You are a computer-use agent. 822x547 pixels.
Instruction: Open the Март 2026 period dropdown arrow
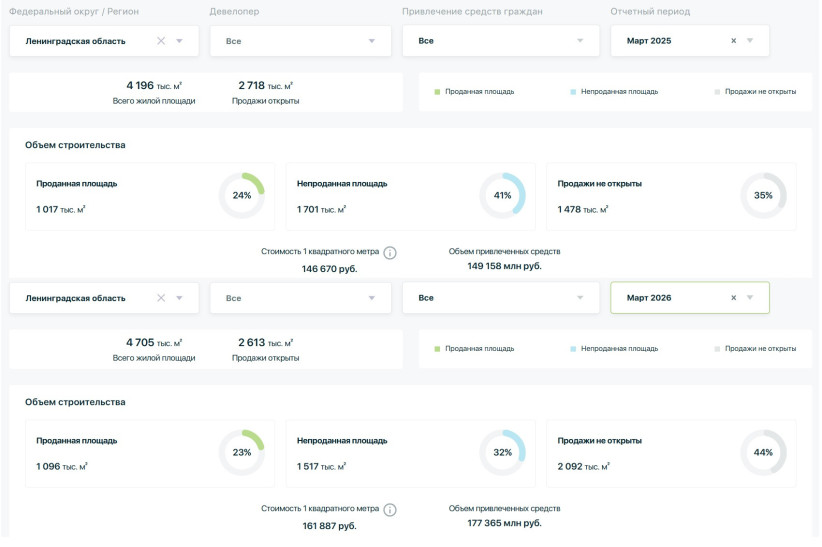(x=751, y=298)
